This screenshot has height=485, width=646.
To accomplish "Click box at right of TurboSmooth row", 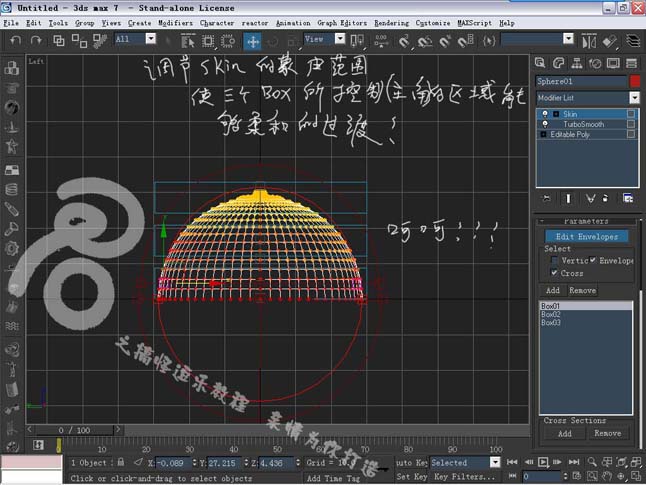I will (x=631, y=124).
